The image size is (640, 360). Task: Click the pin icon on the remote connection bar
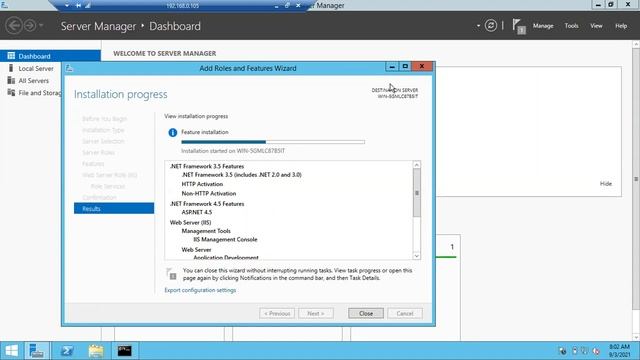(78, 6)
